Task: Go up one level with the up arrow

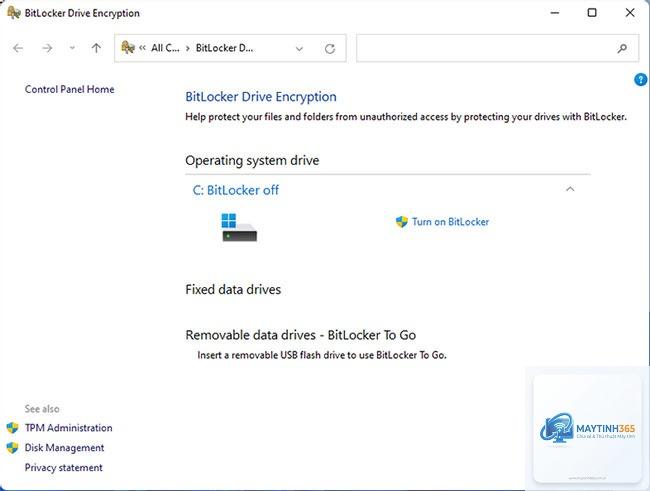Action: pos(96,49)
